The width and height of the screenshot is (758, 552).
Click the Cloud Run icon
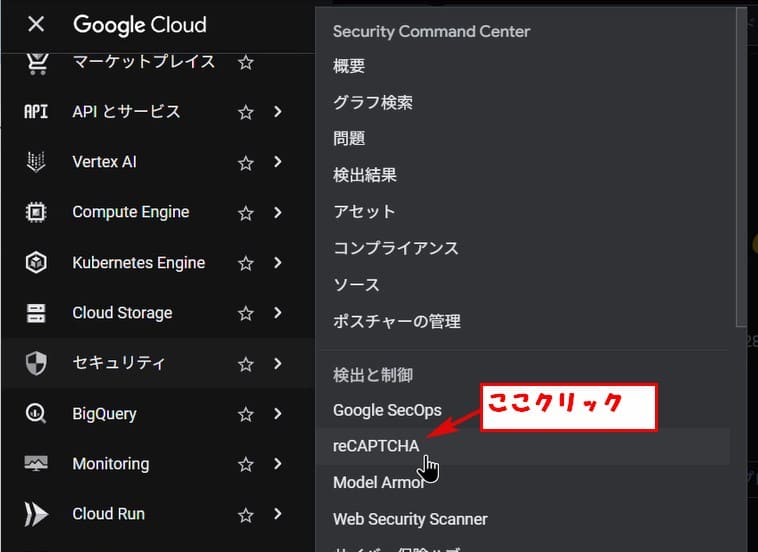(36, 514)
